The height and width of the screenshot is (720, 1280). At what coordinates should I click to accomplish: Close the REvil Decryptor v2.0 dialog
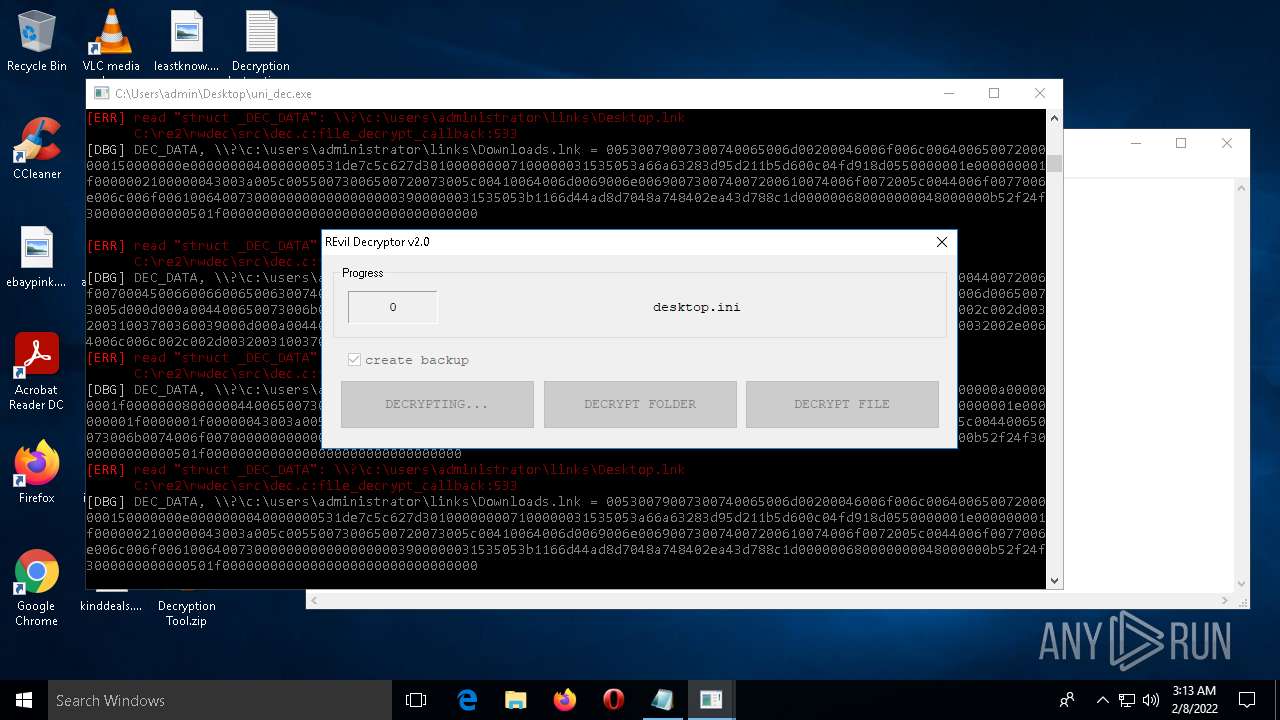click(x=941, y=242)
